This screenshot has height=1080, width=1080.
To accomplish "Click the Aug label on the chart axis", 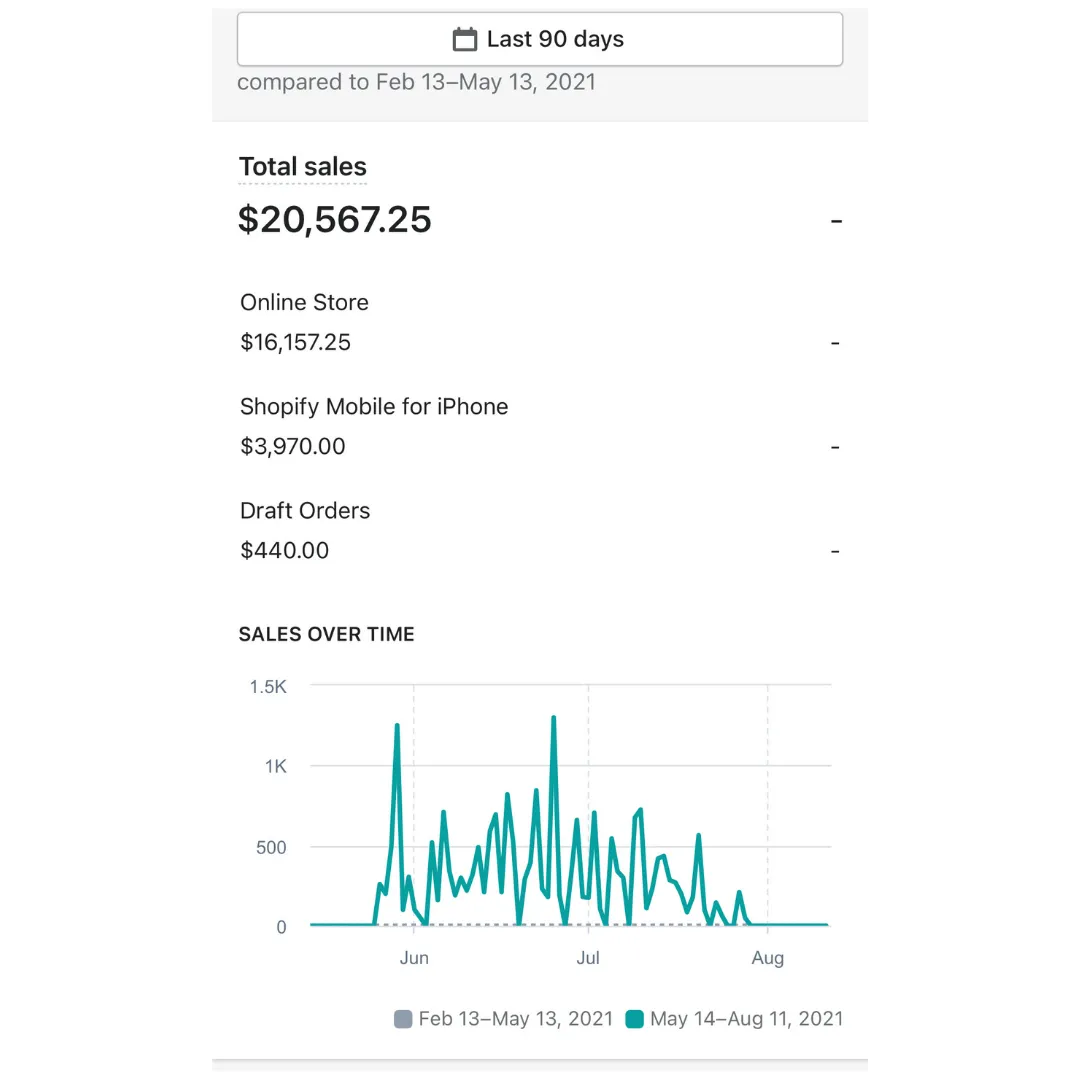I will pos(767,958).
